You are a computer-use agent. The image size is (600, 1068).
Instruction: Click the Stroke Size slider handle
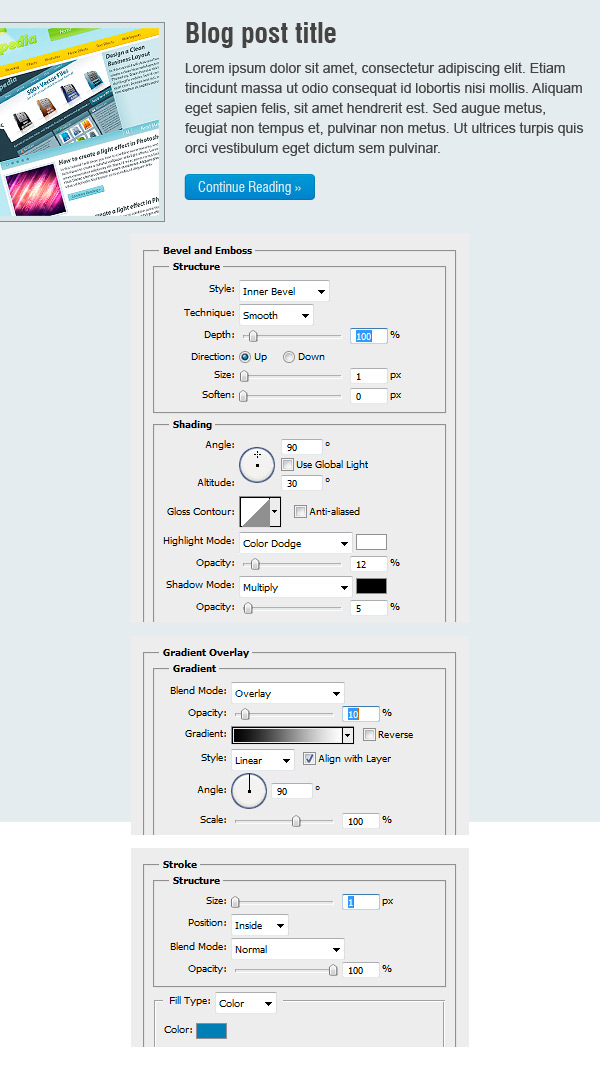pos(236,902)
